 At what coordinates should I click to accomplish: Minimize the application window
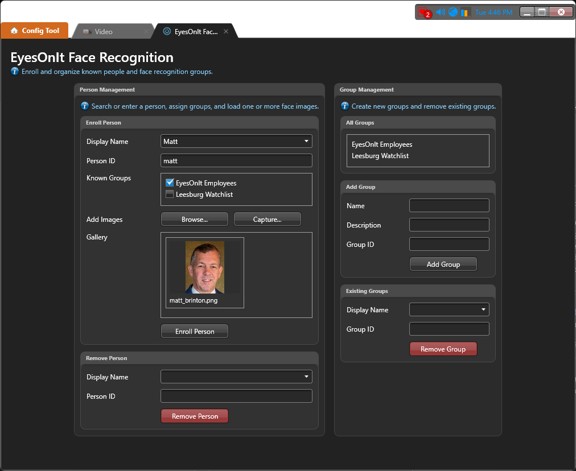[527, 12]
